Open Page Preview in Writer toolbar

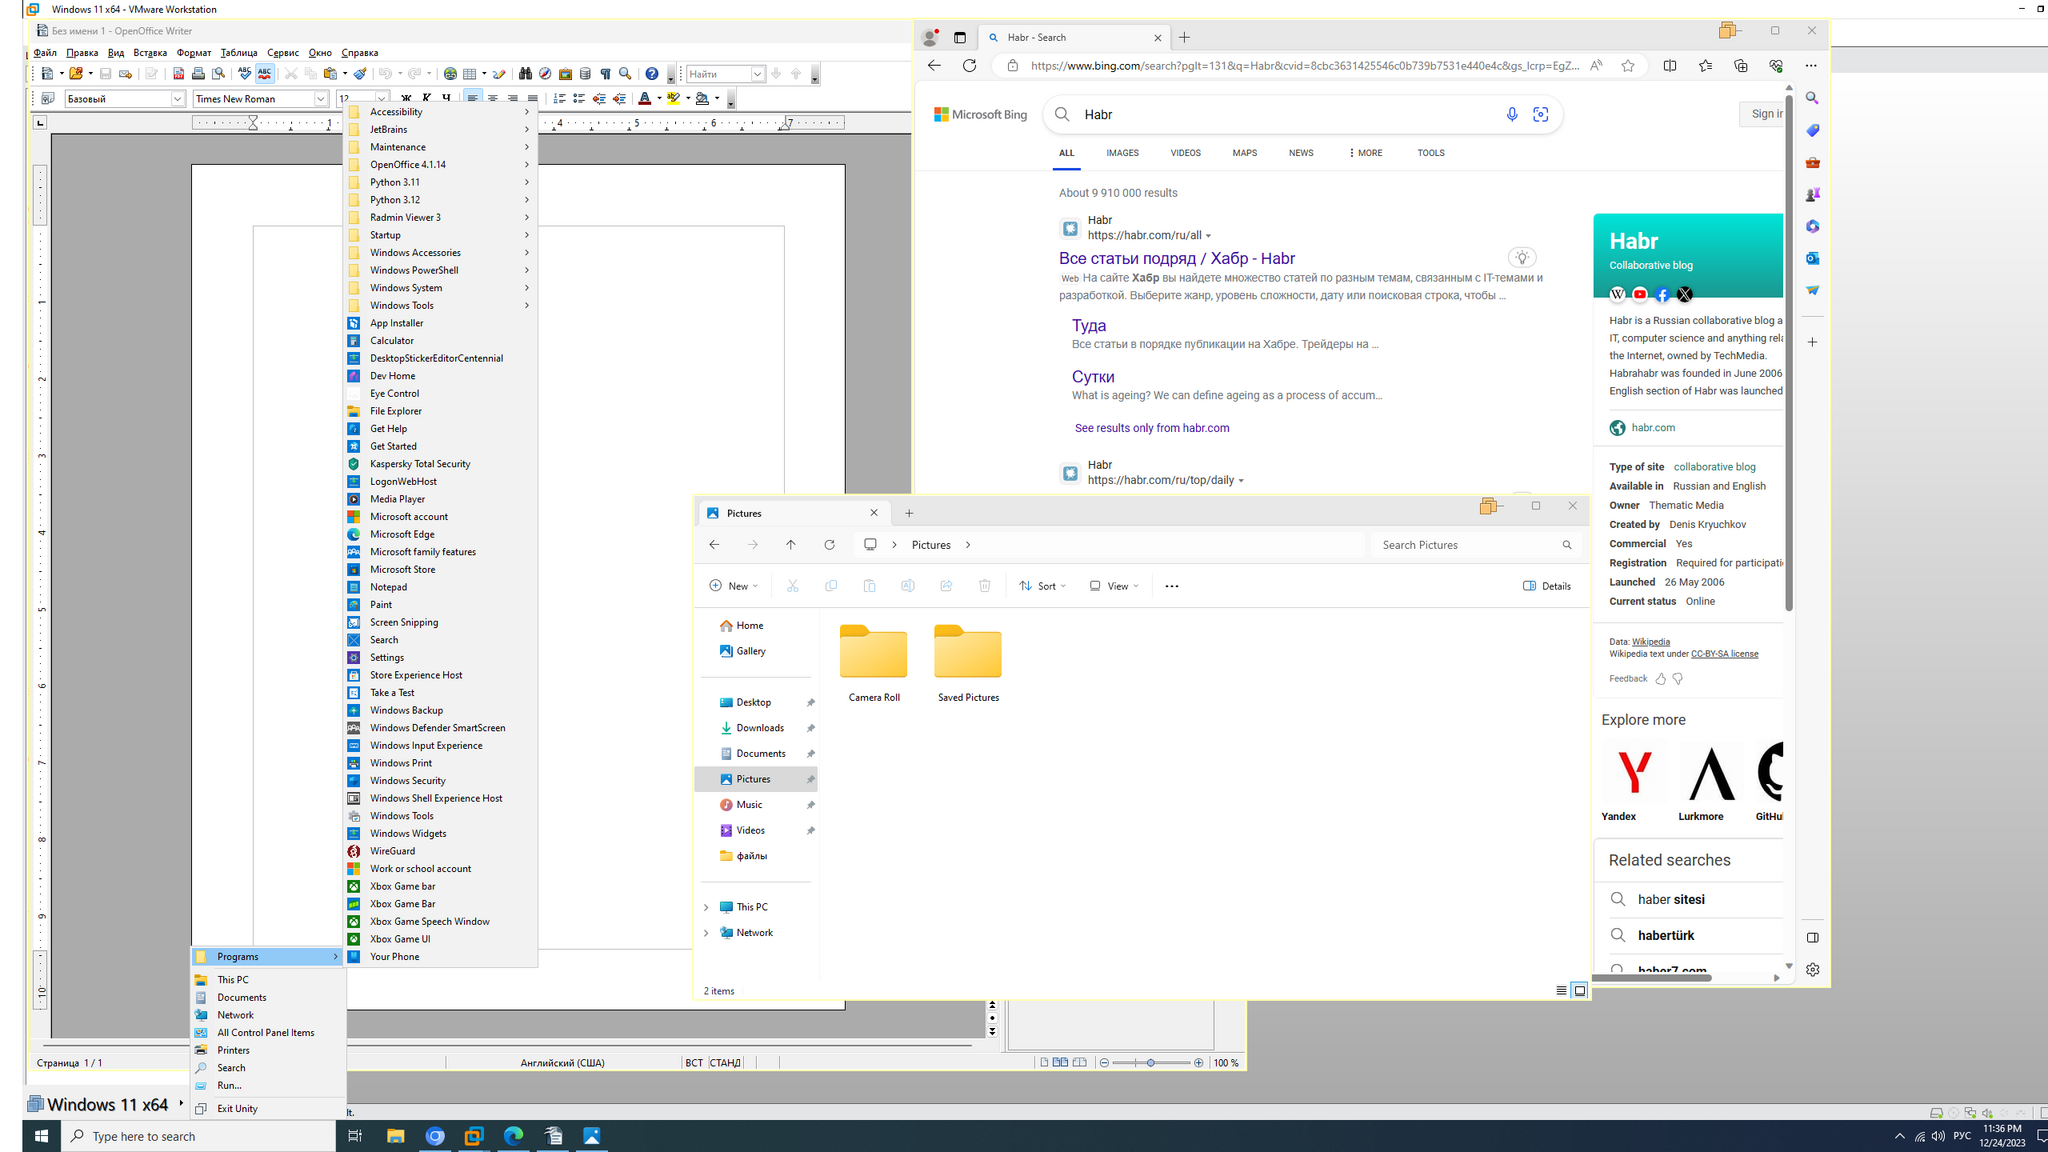coord(218,74)
